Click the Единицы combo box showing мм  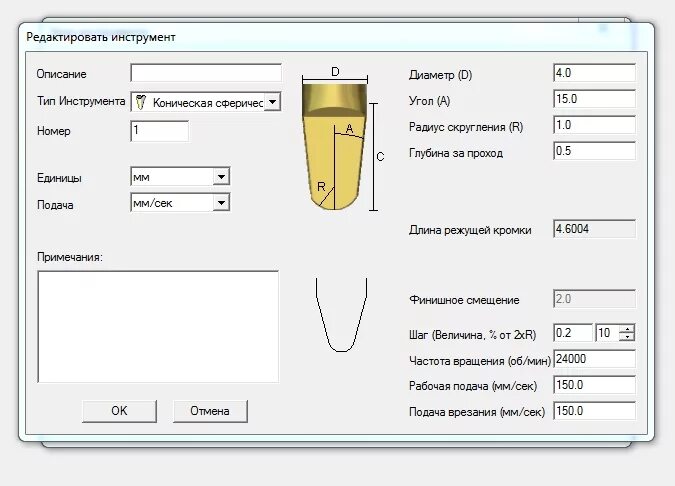(180, 176)
